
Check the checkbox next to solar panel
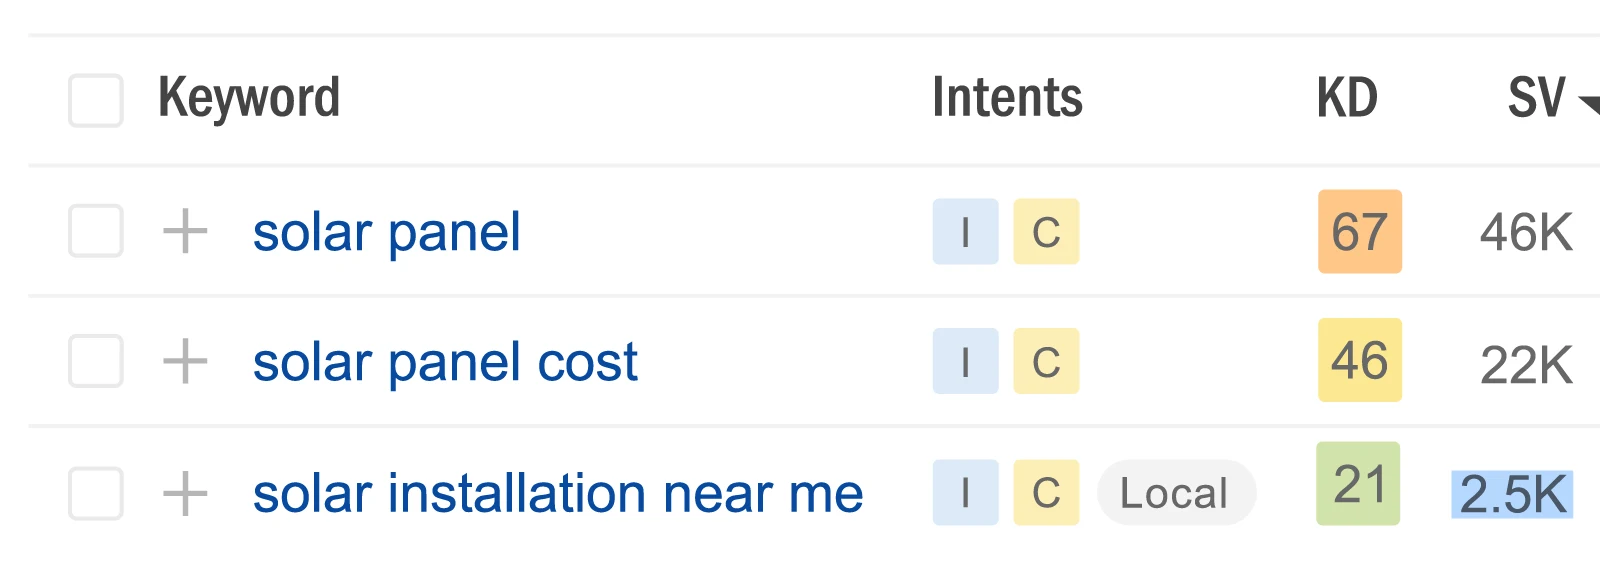pos(94,232)
